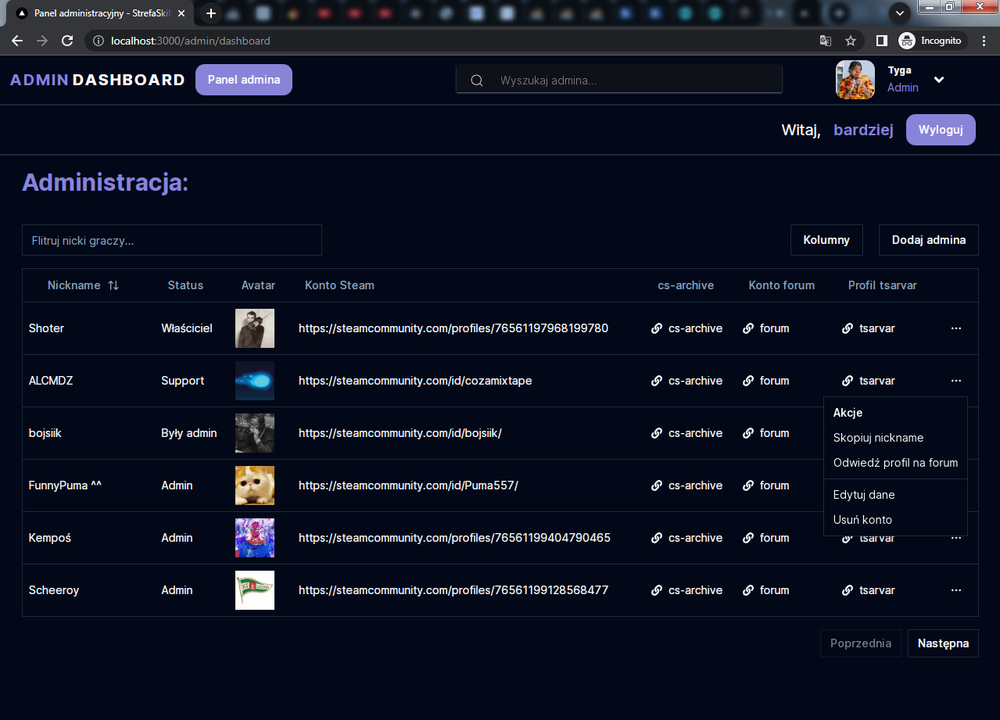Screen dimensions: 1000x720
Task: Open the Puma557 Steam URL
Action: [x=408, y=485]
